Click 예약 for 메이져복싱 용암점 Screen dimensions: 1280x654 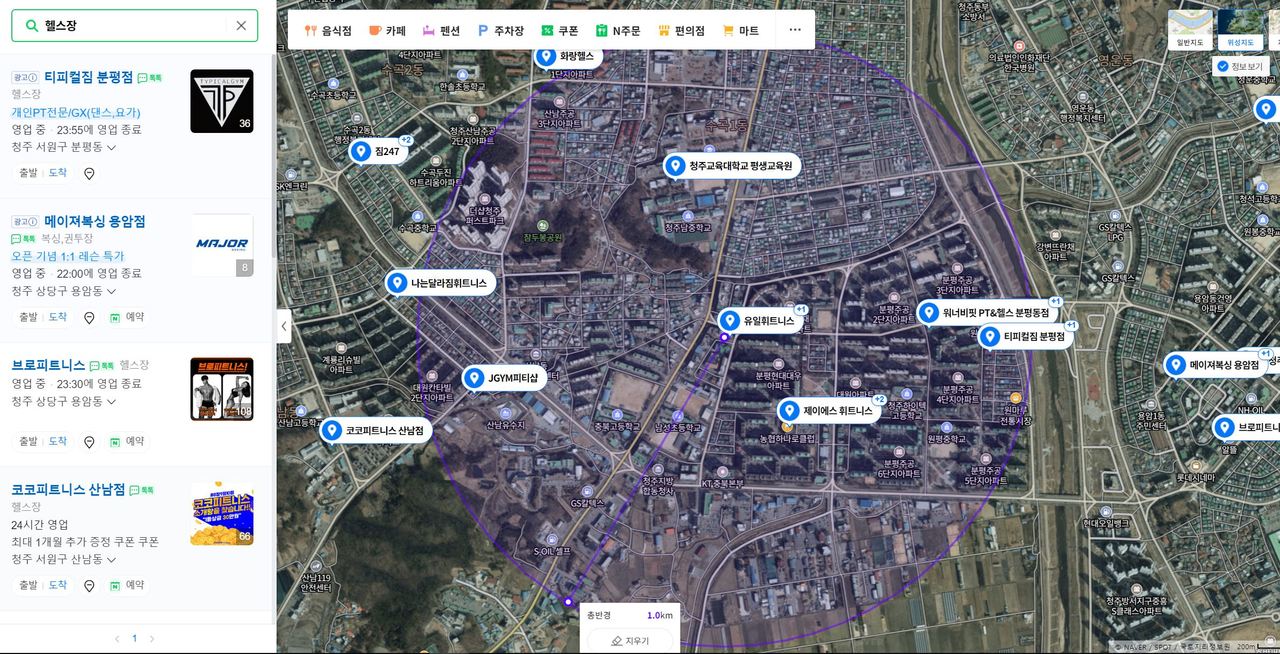127,317
